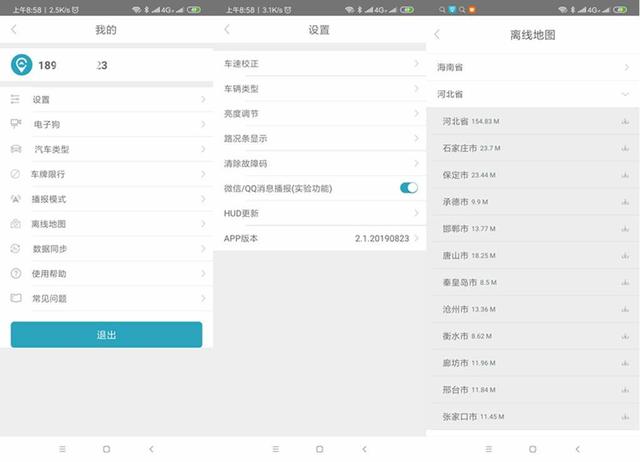Open the 电子狗 menu entry

tap(107, 124)
